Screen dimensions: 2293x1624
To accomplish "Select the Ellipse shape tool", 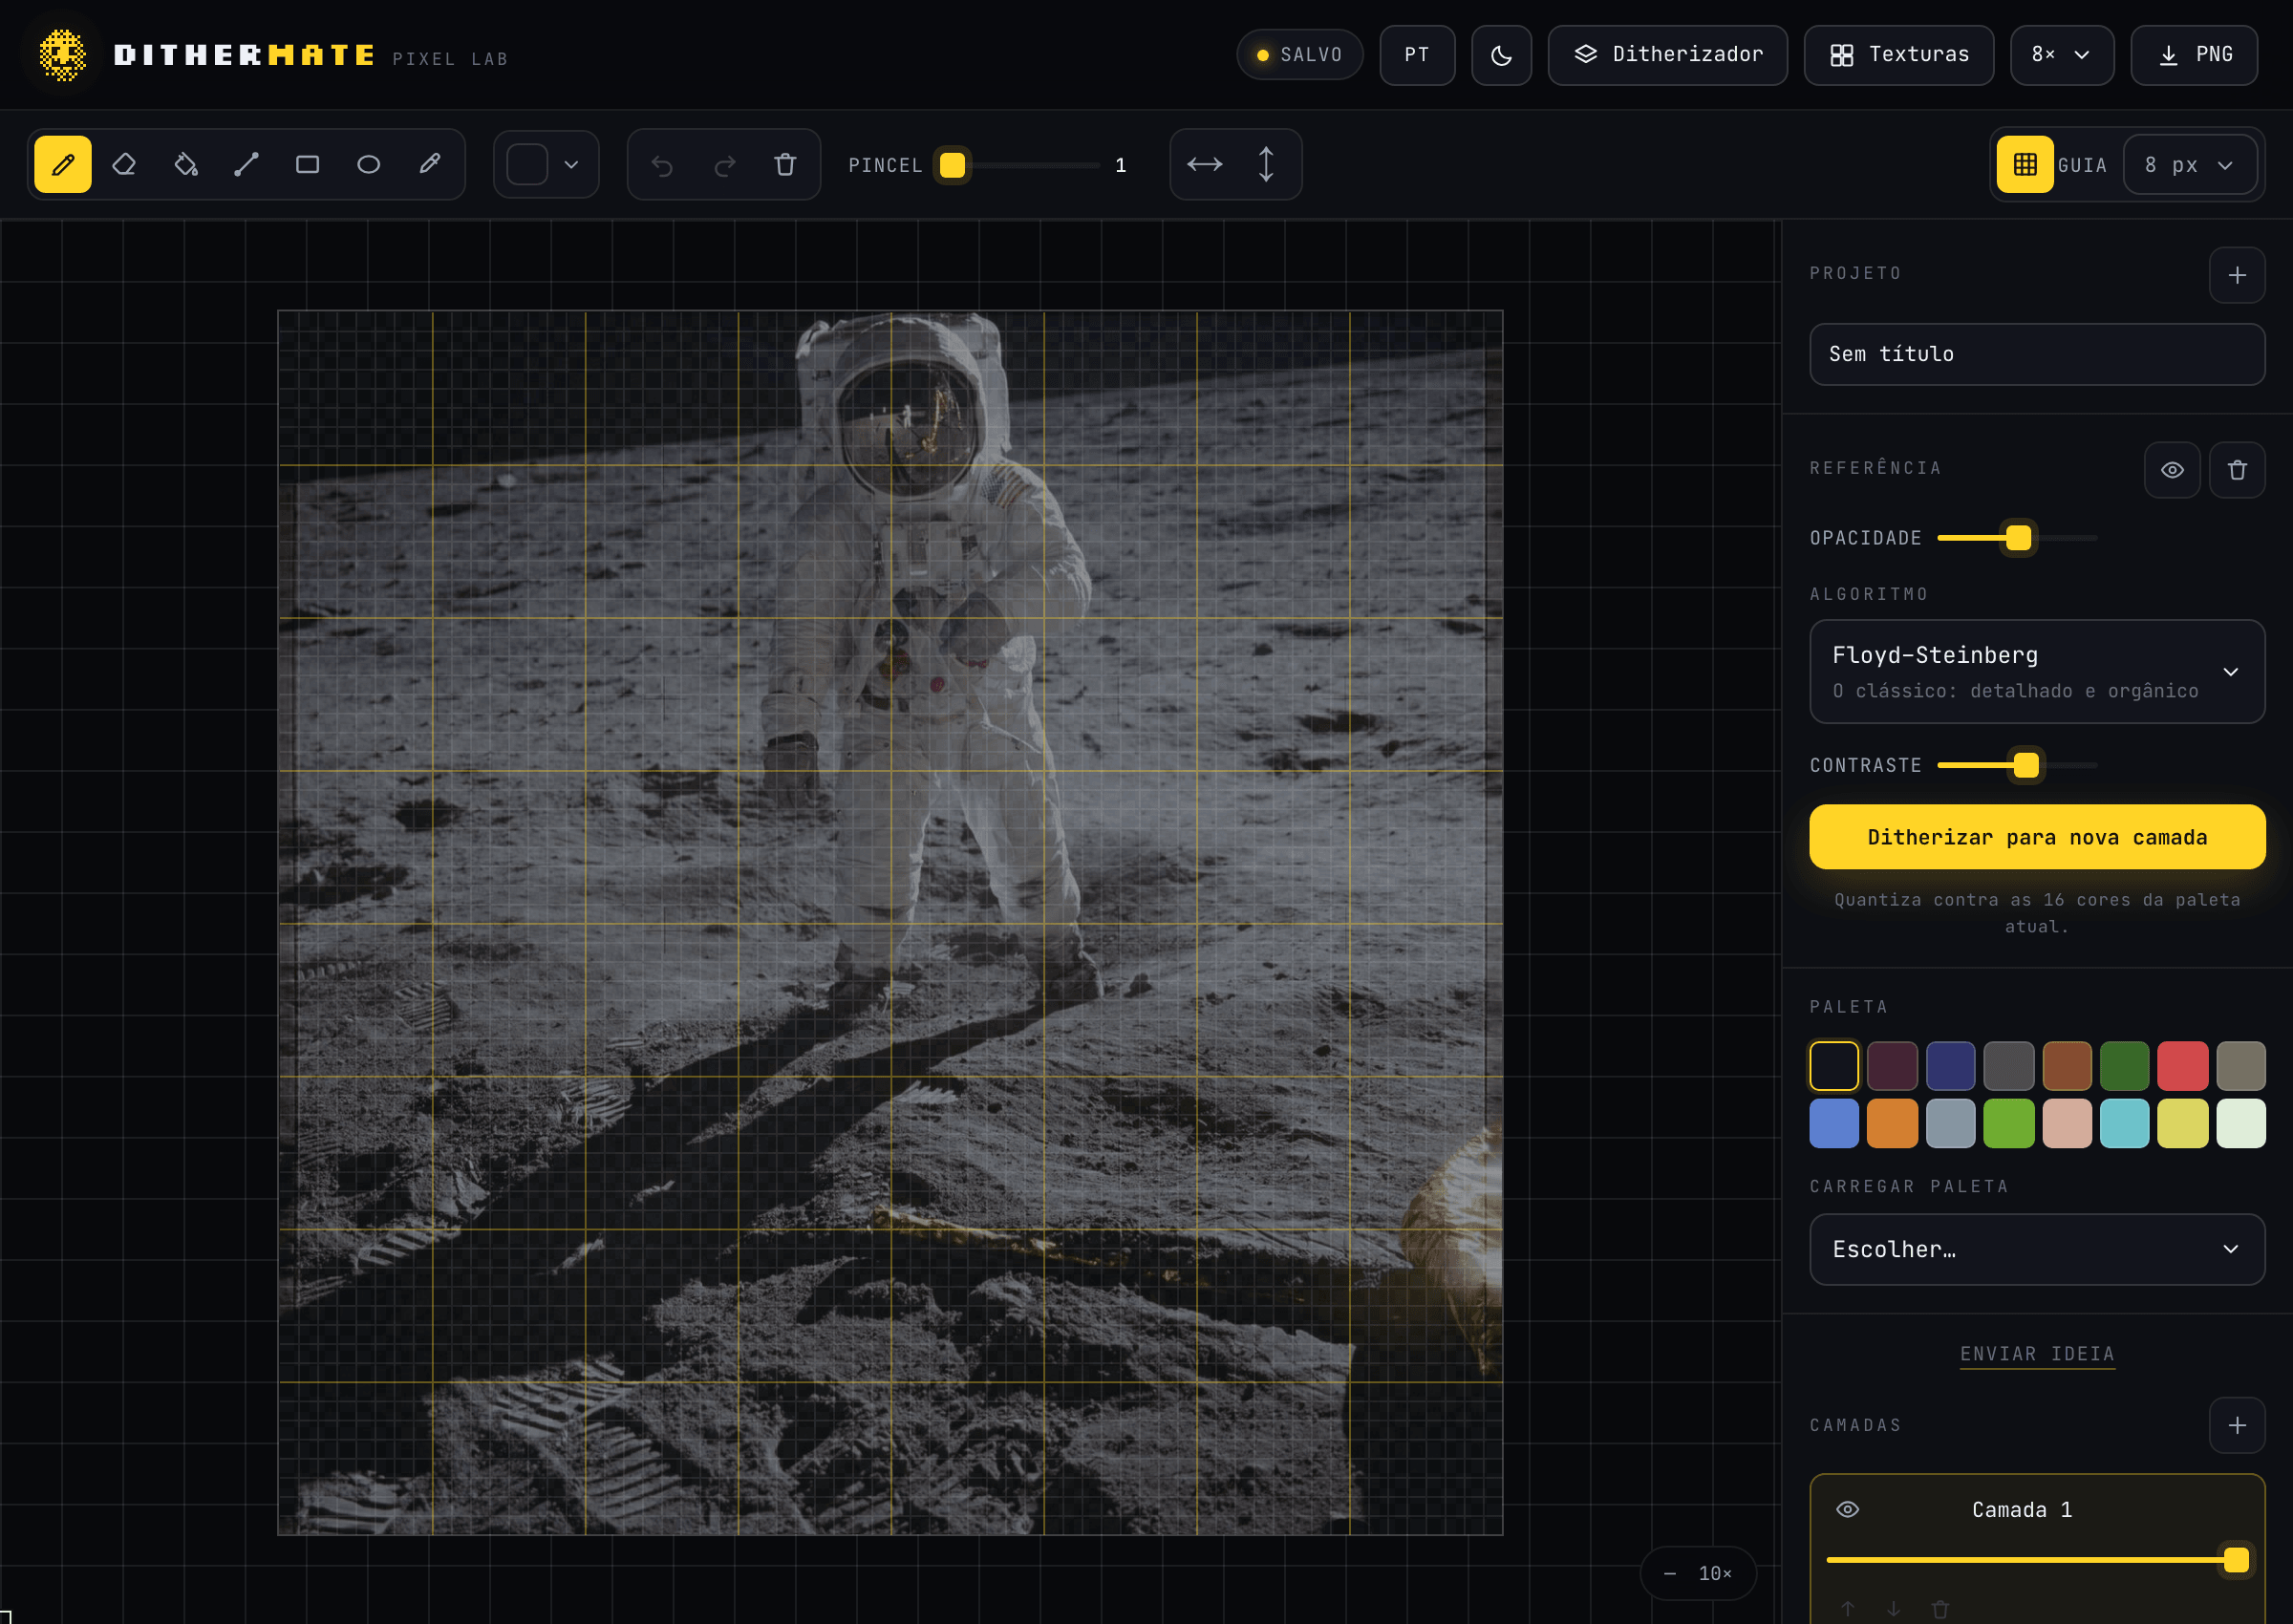I will point(368,164).
